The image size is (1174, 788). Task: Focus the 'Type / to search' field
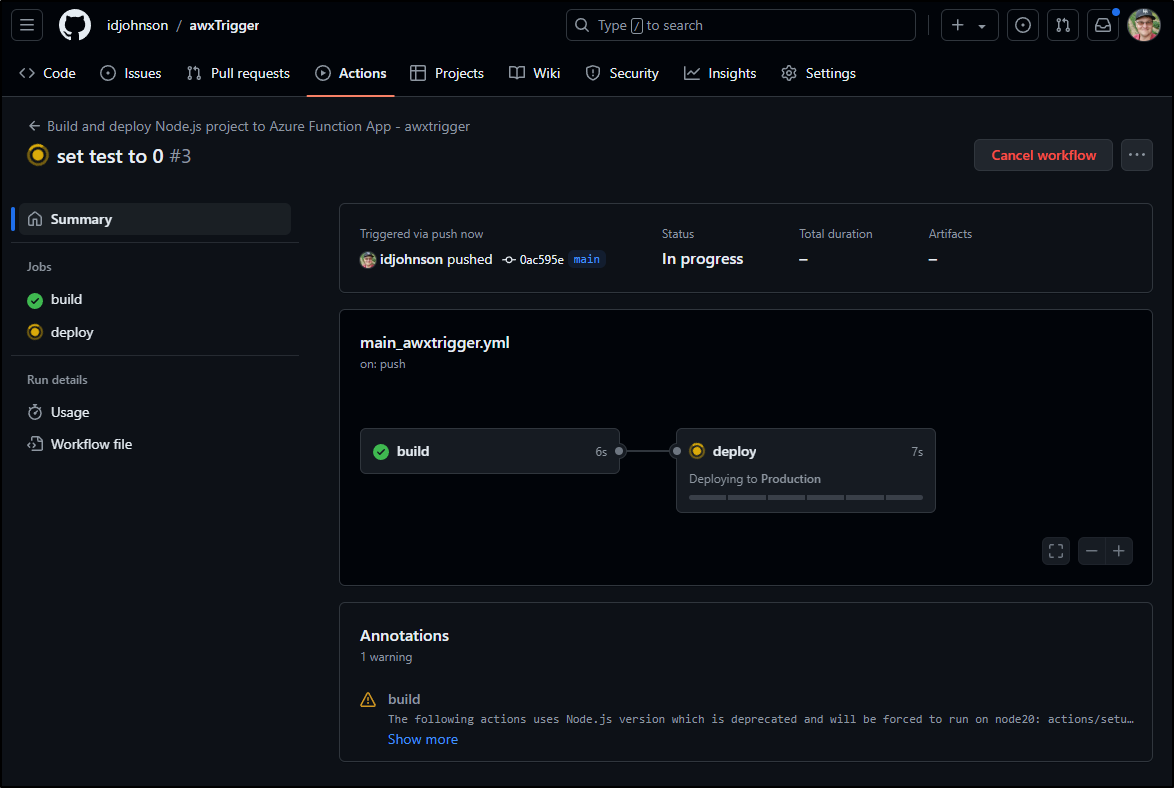[740, 25]
